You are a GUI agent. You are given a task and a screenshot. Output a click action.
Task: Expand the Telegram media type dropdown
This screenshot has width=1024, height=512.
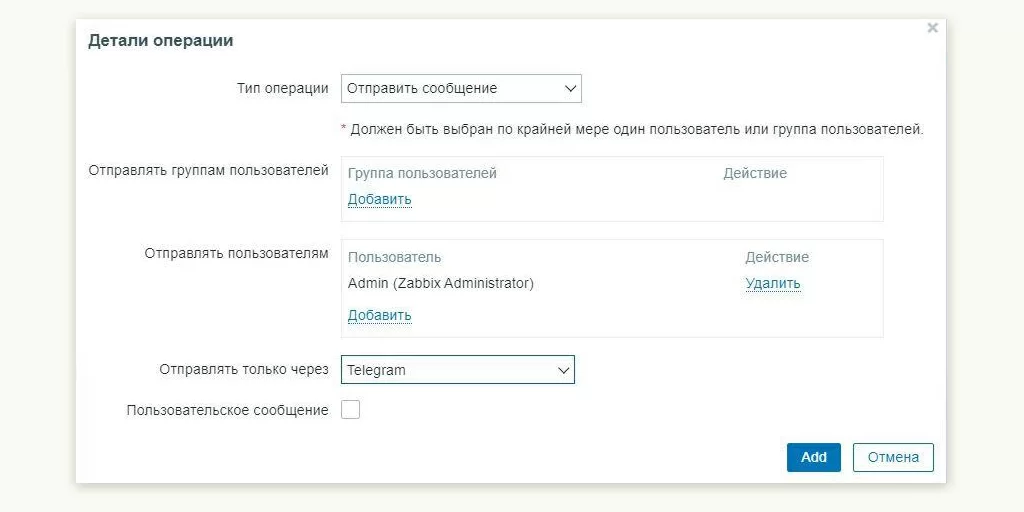pyautogui.click(x=458, y=370)
